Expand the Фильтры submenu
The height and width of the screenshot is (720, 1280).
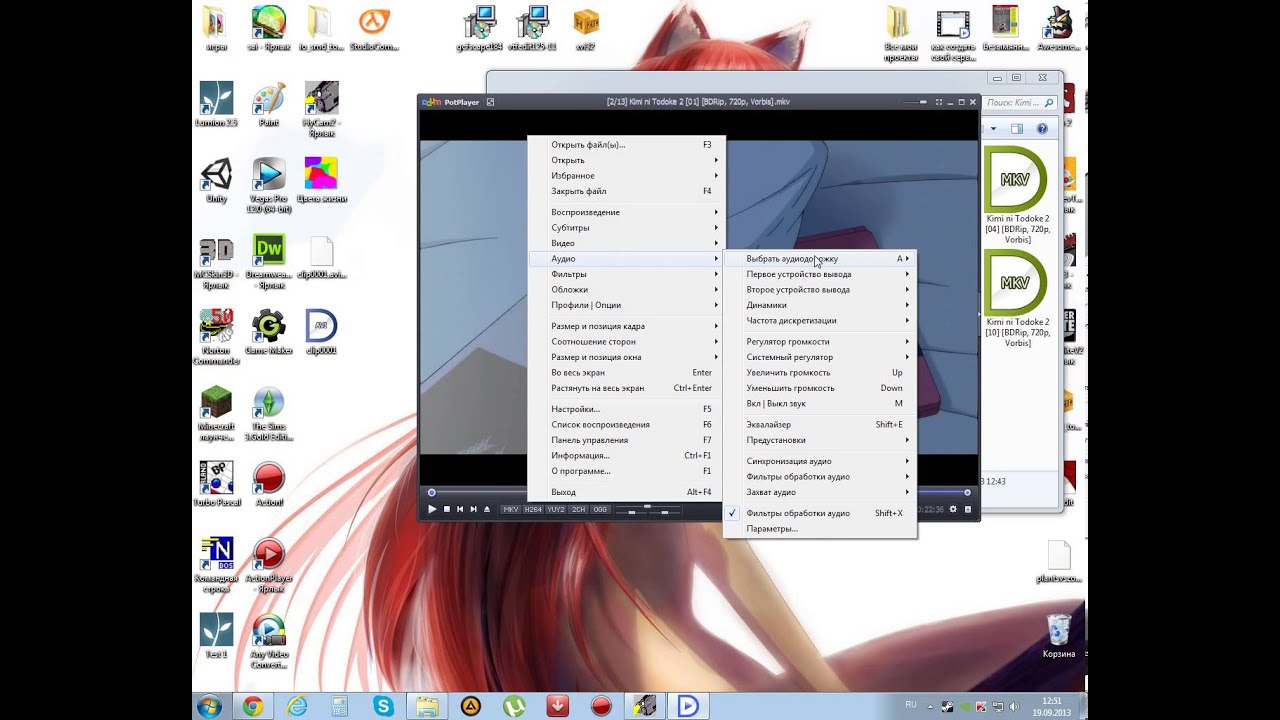(x=626, y=274)
